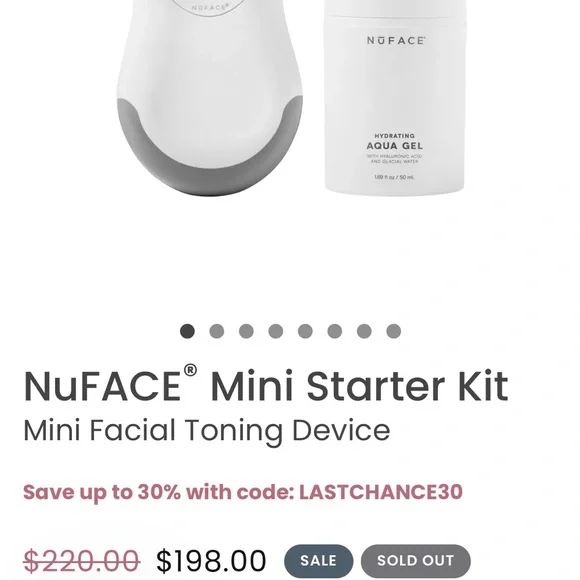Select the LASTCHANCE30 promo code text
This screenshot has height=580, width=580.
(381, 492)
